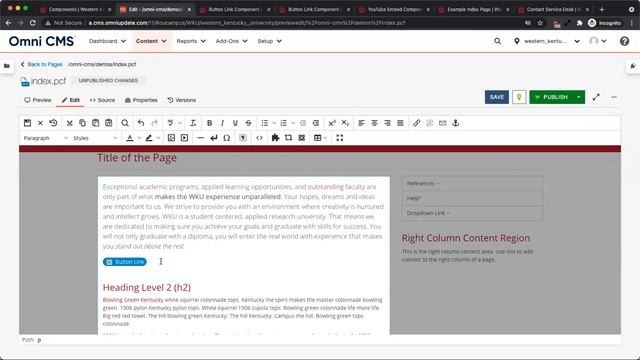Viewport: 640px width, 360px height.
Task: Toggle fullscreen editor mode icon
Action: 340,138
